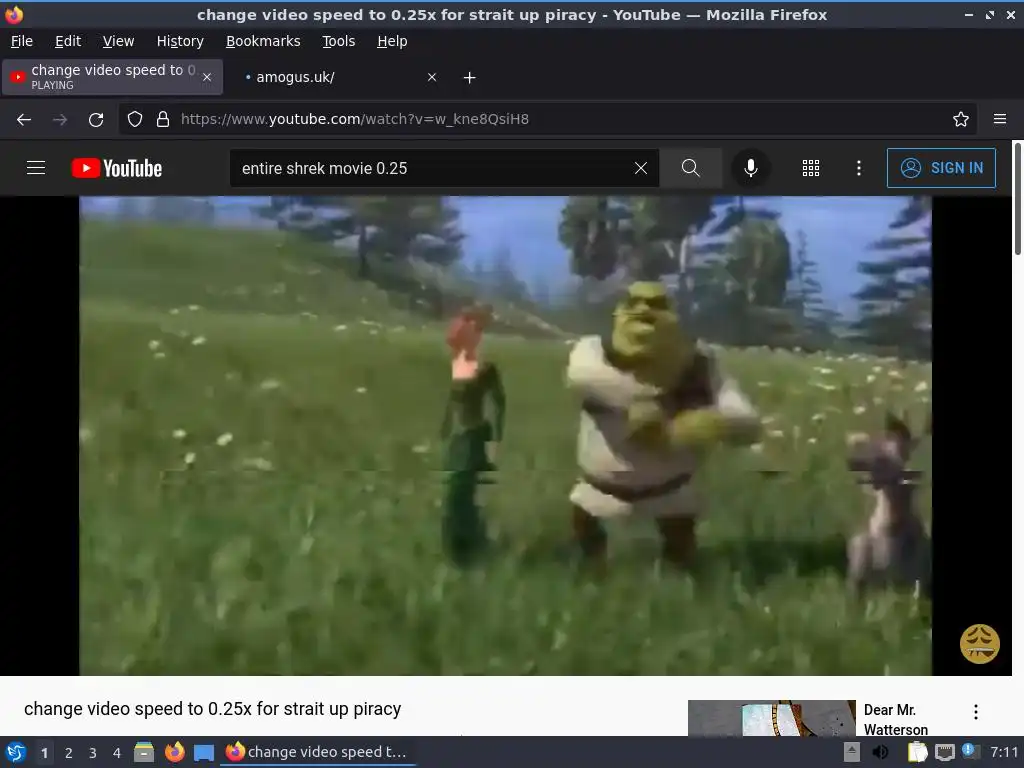Open the network monitor tray icon
1024x768 pixels.
click(x=944, y=752)
